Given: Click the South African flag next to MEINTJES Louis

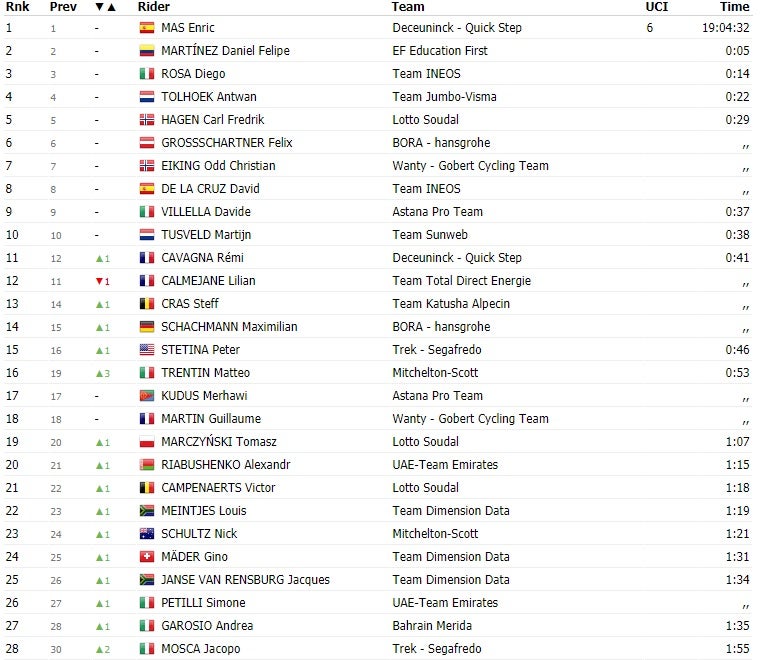Looking at the screenshot, I should (146, 511).
